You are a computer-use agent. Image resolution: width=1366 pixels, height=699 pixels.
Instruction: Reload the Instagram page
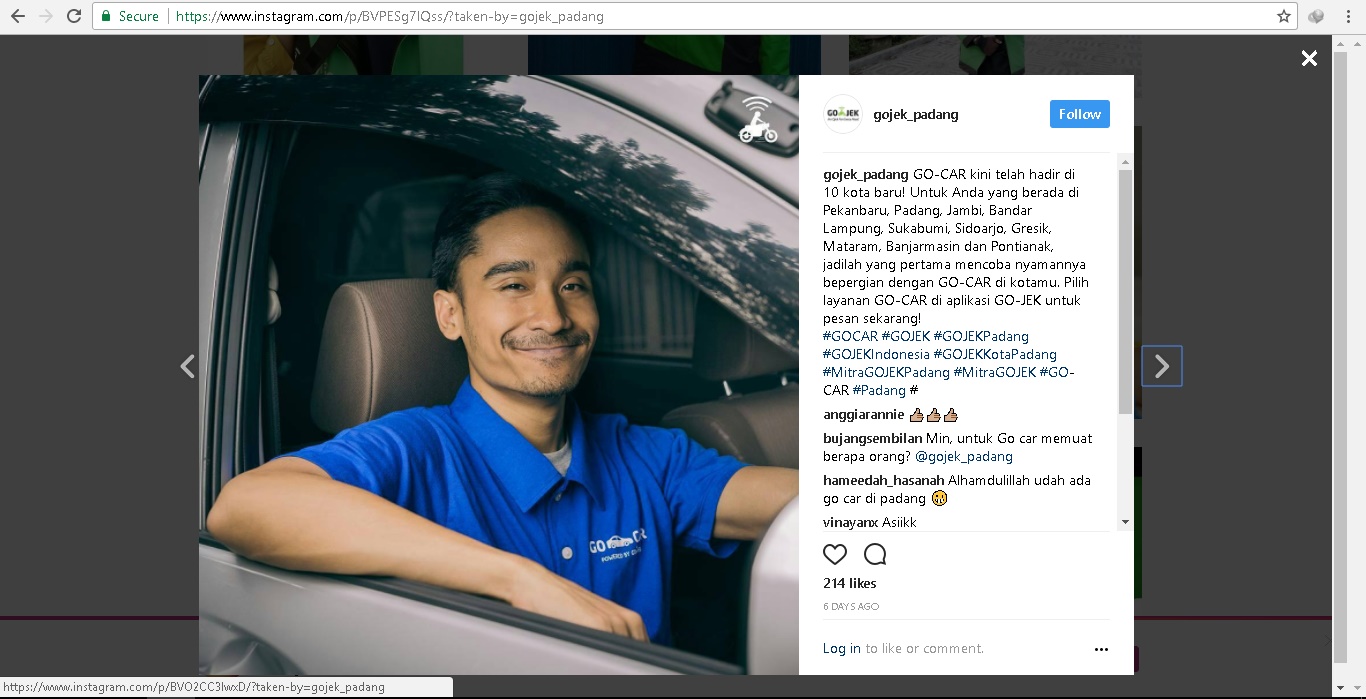click(x=74, y=16)
